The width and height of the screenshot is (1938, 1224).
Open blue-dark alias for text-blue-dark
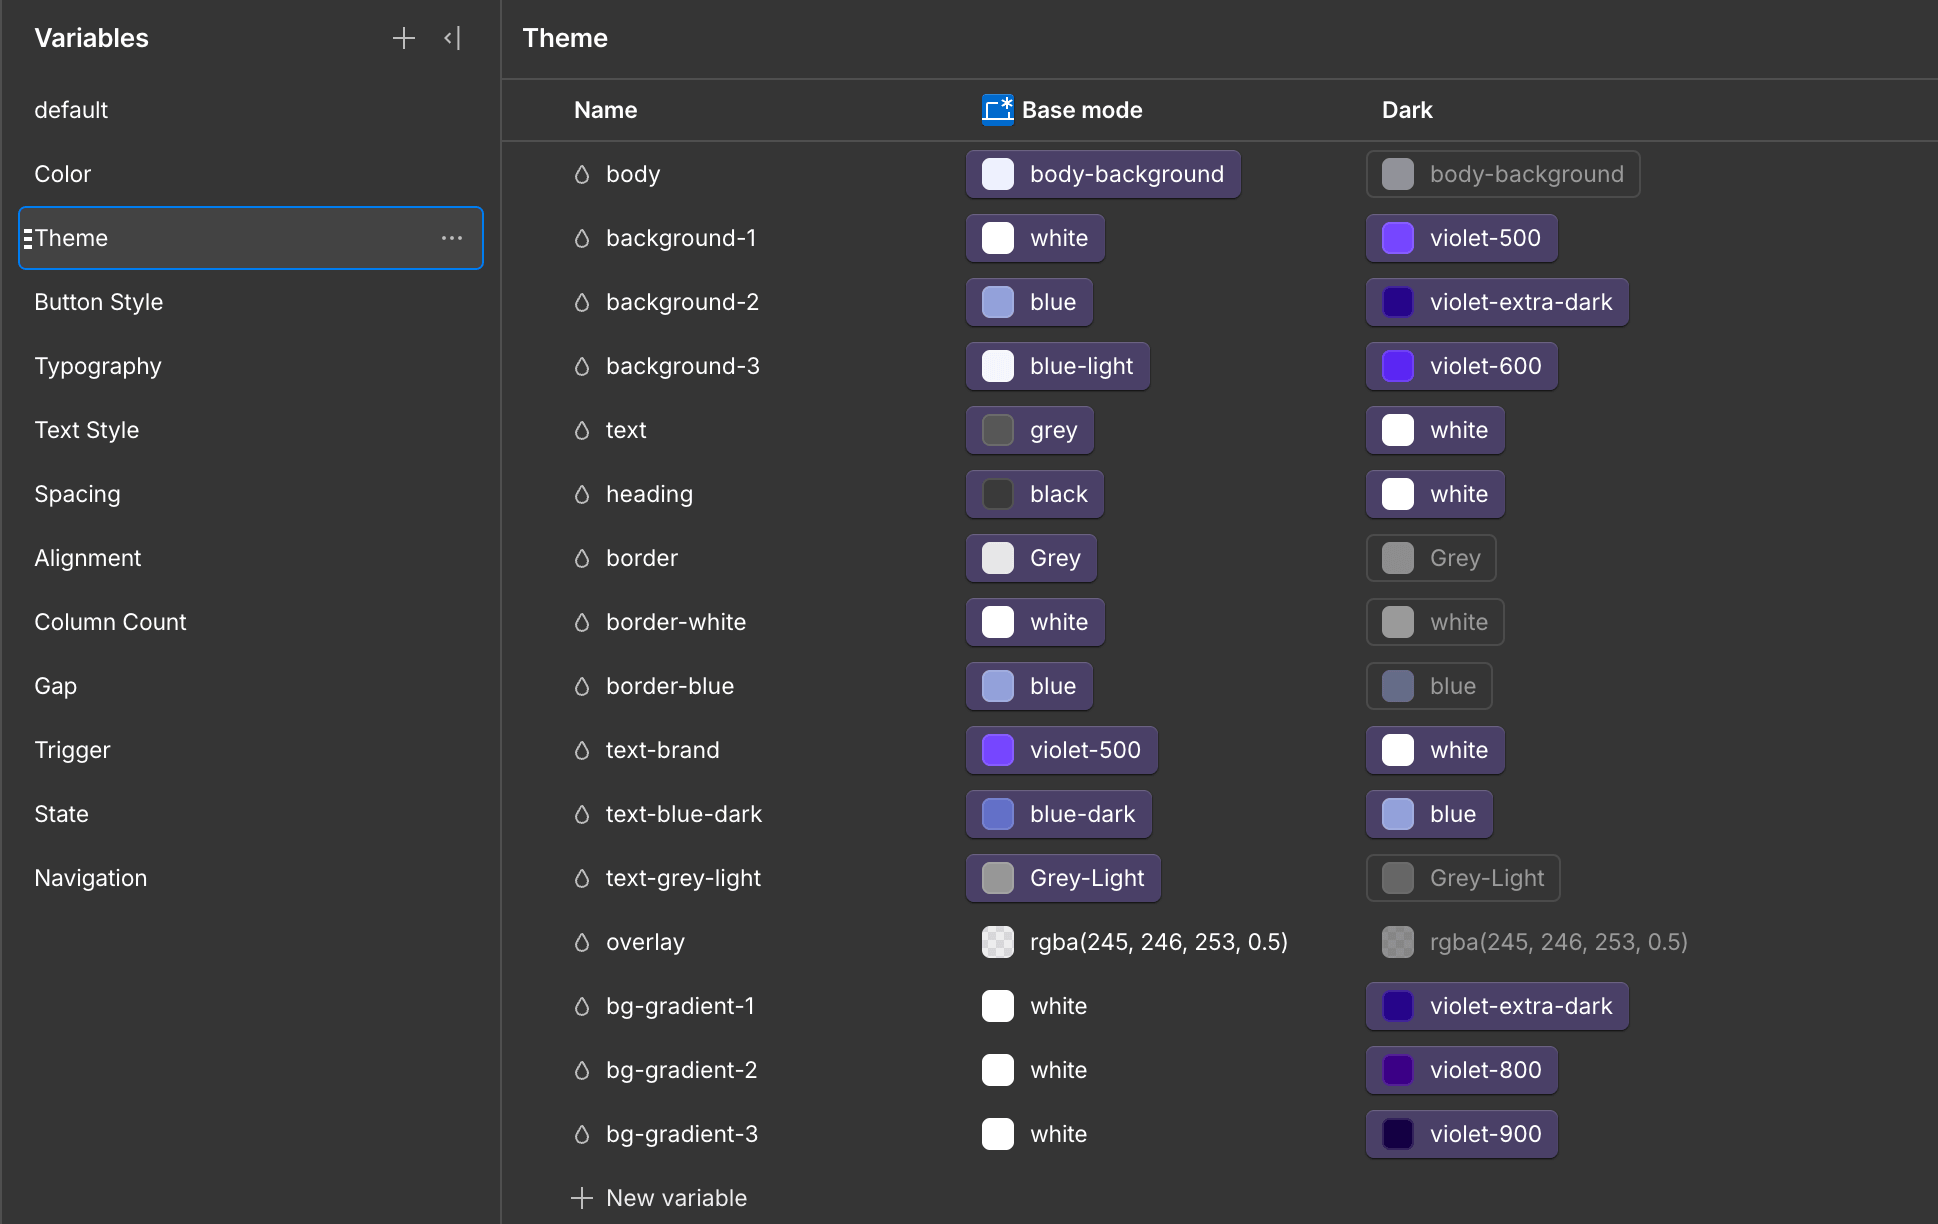(1059, 814)
